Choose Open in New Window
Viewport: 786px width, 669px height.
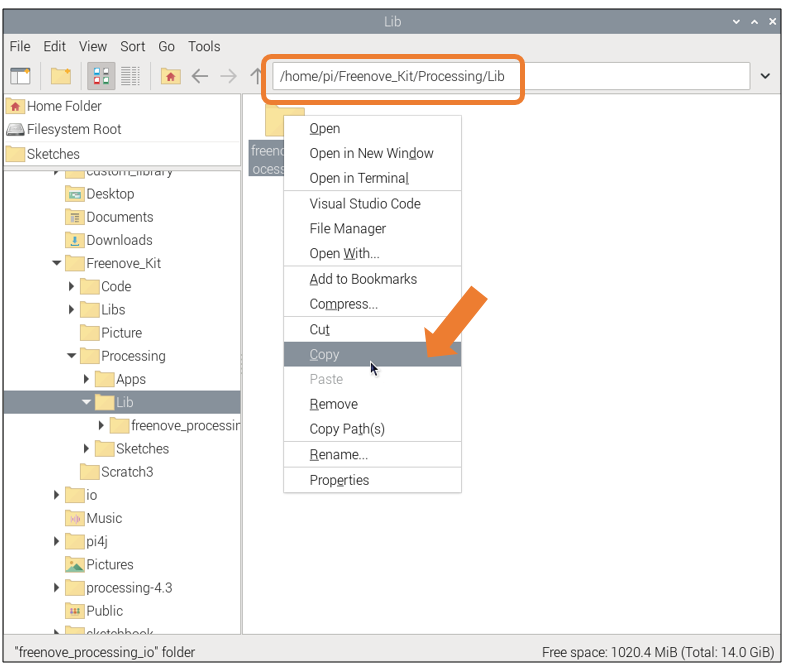point(372,153)
